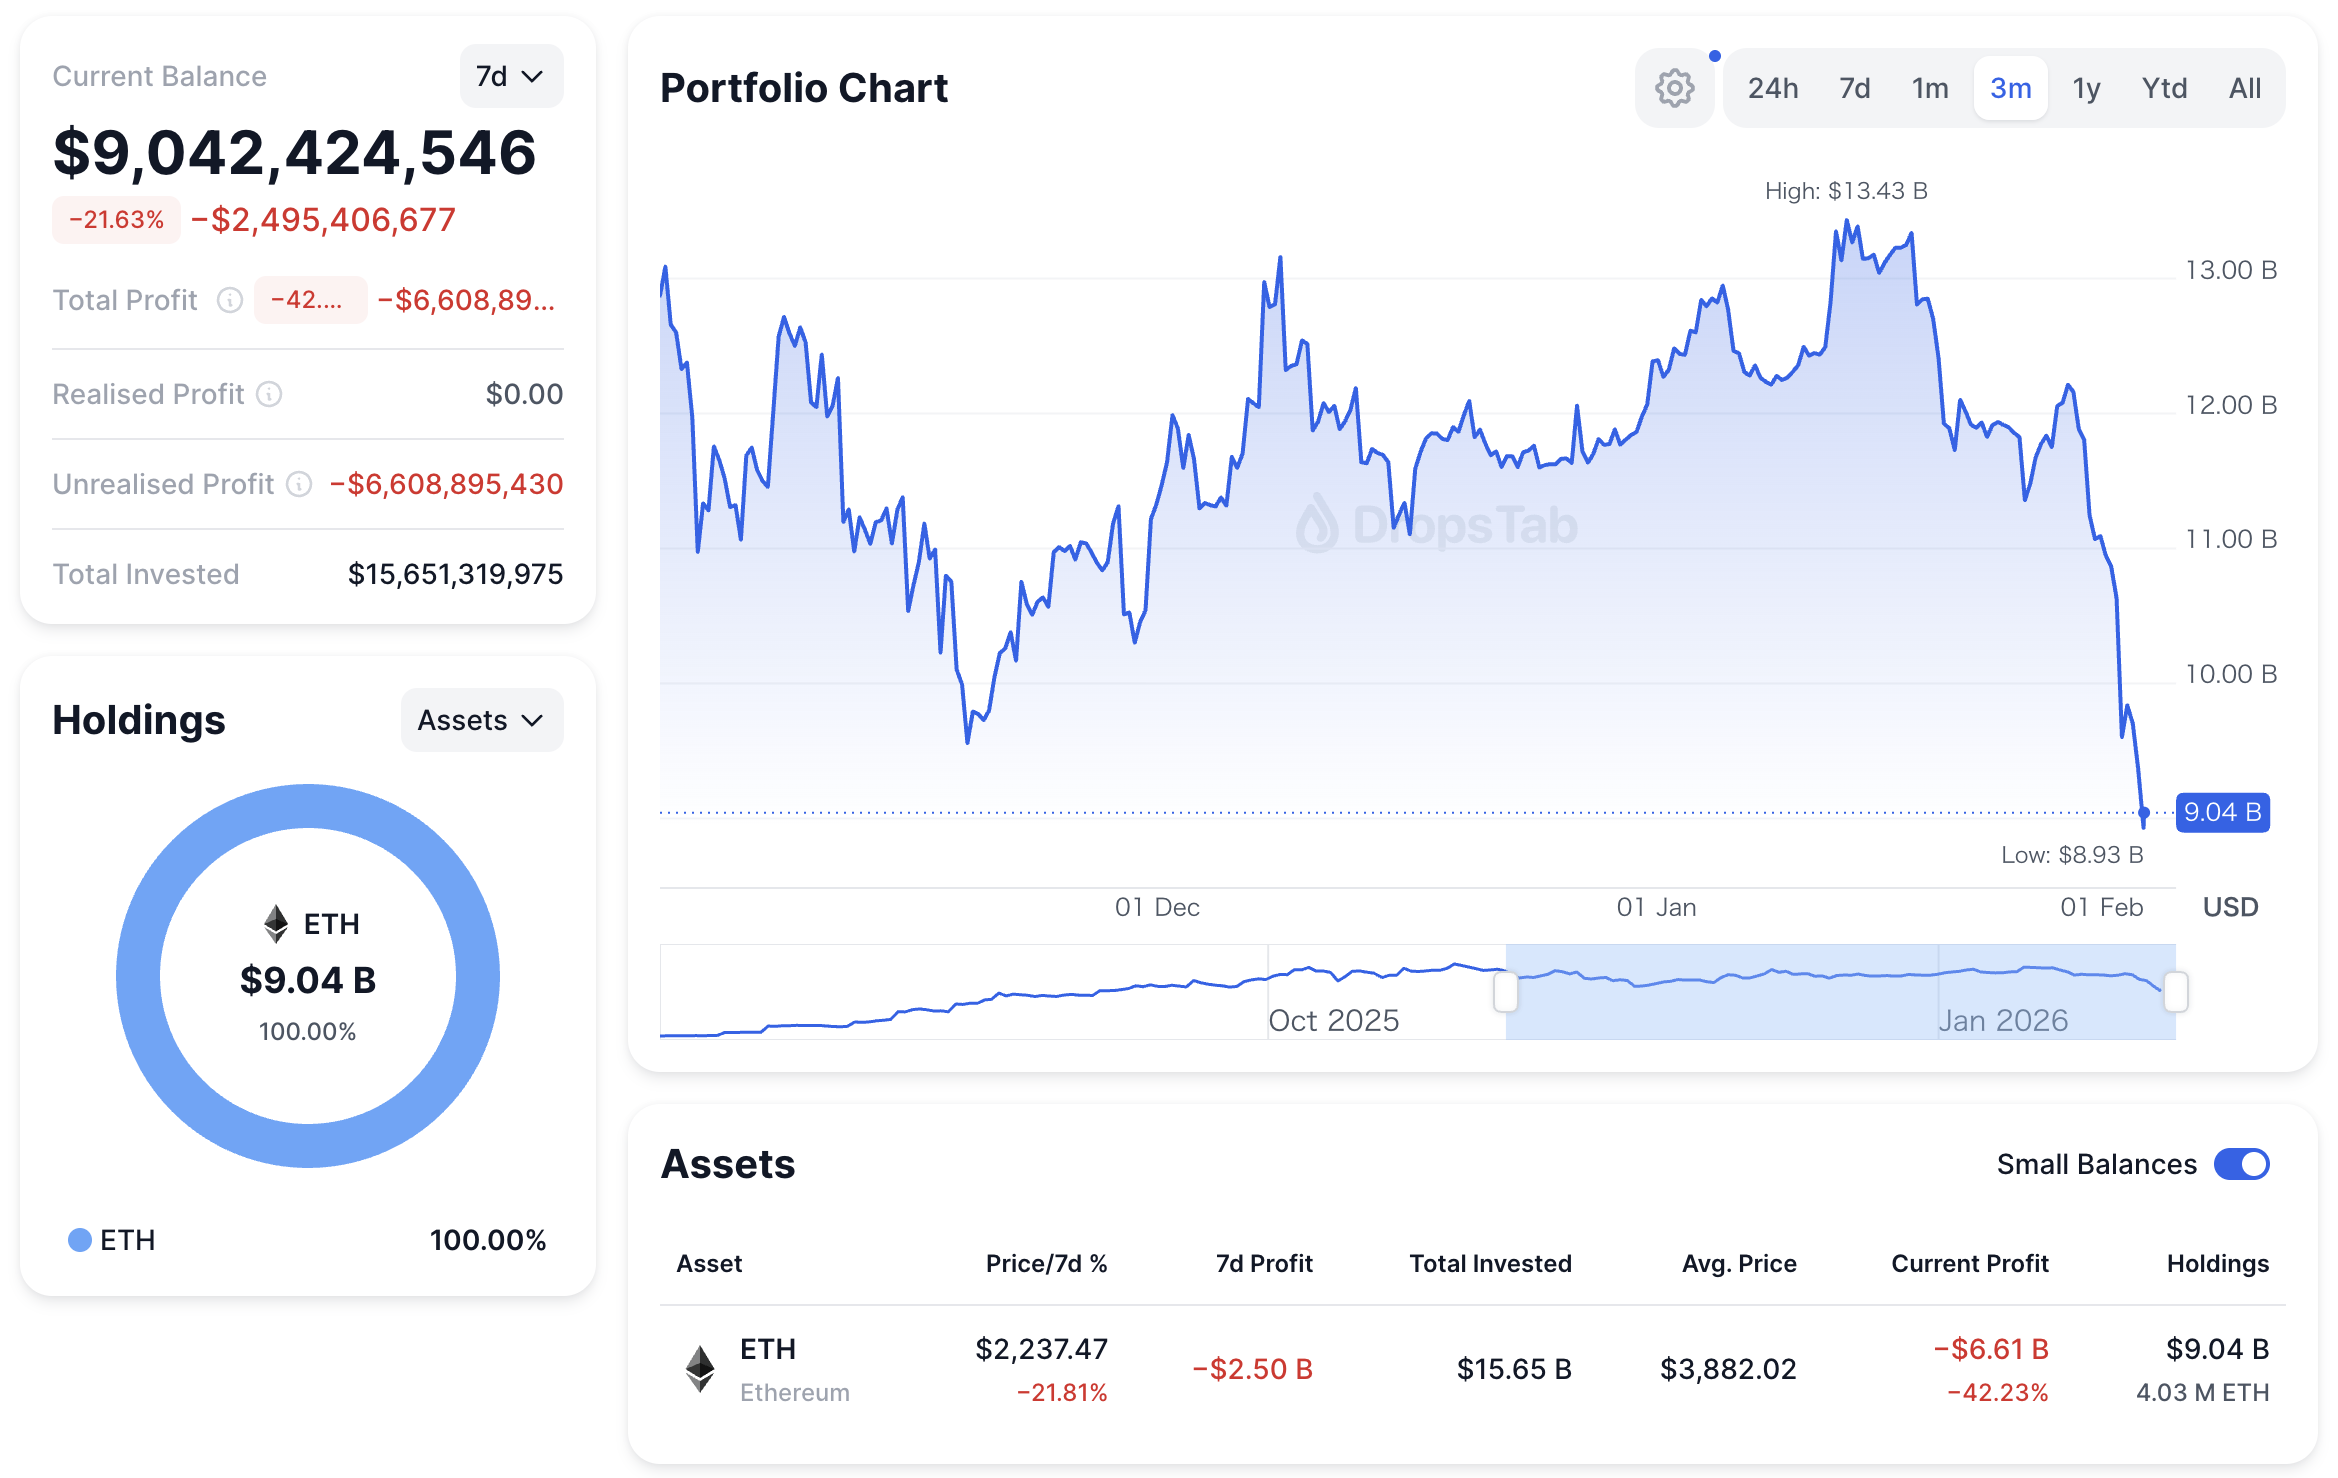Click the blue ETH donut chart ring
The width and height of the screenshot is (2338, 1478).
[x=138, y=976]
